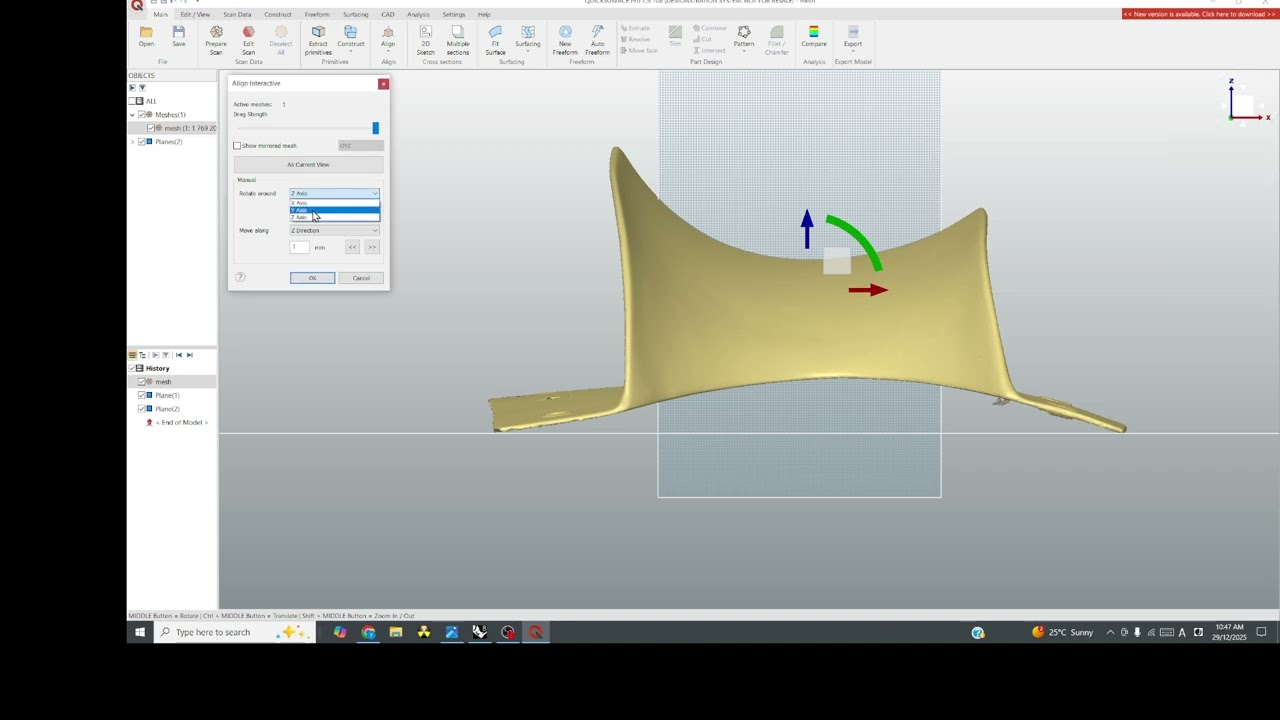
Task: Click the move distance mm field
Action: [x=299, y=247]
